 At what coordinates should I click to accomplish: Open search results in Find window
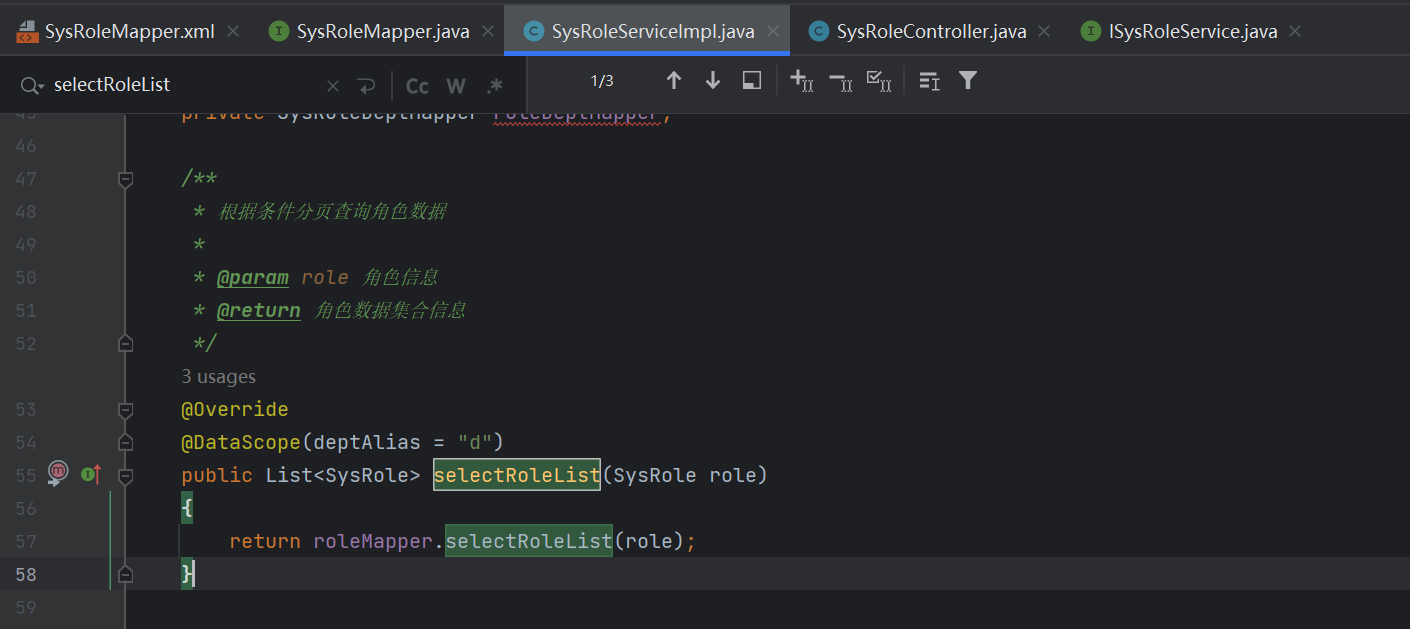pos(752,81)
